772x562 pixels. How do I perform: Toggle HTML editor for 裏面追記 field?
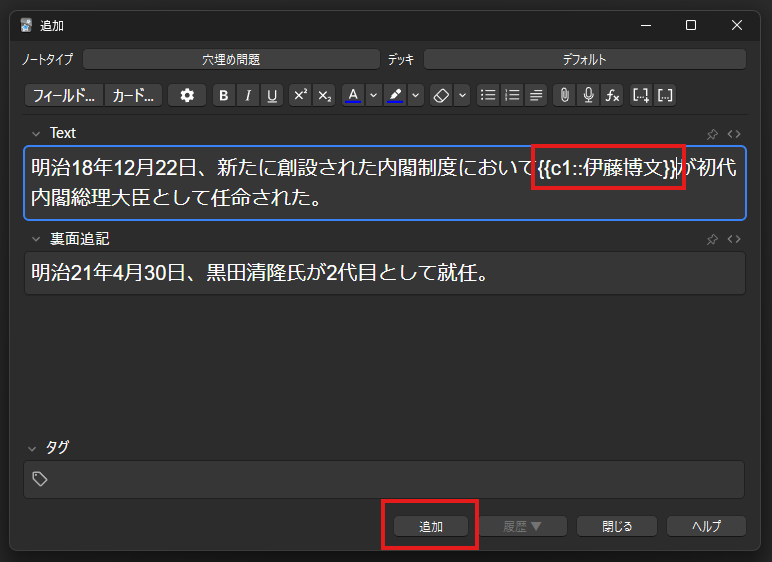click(x=734, y=239)
